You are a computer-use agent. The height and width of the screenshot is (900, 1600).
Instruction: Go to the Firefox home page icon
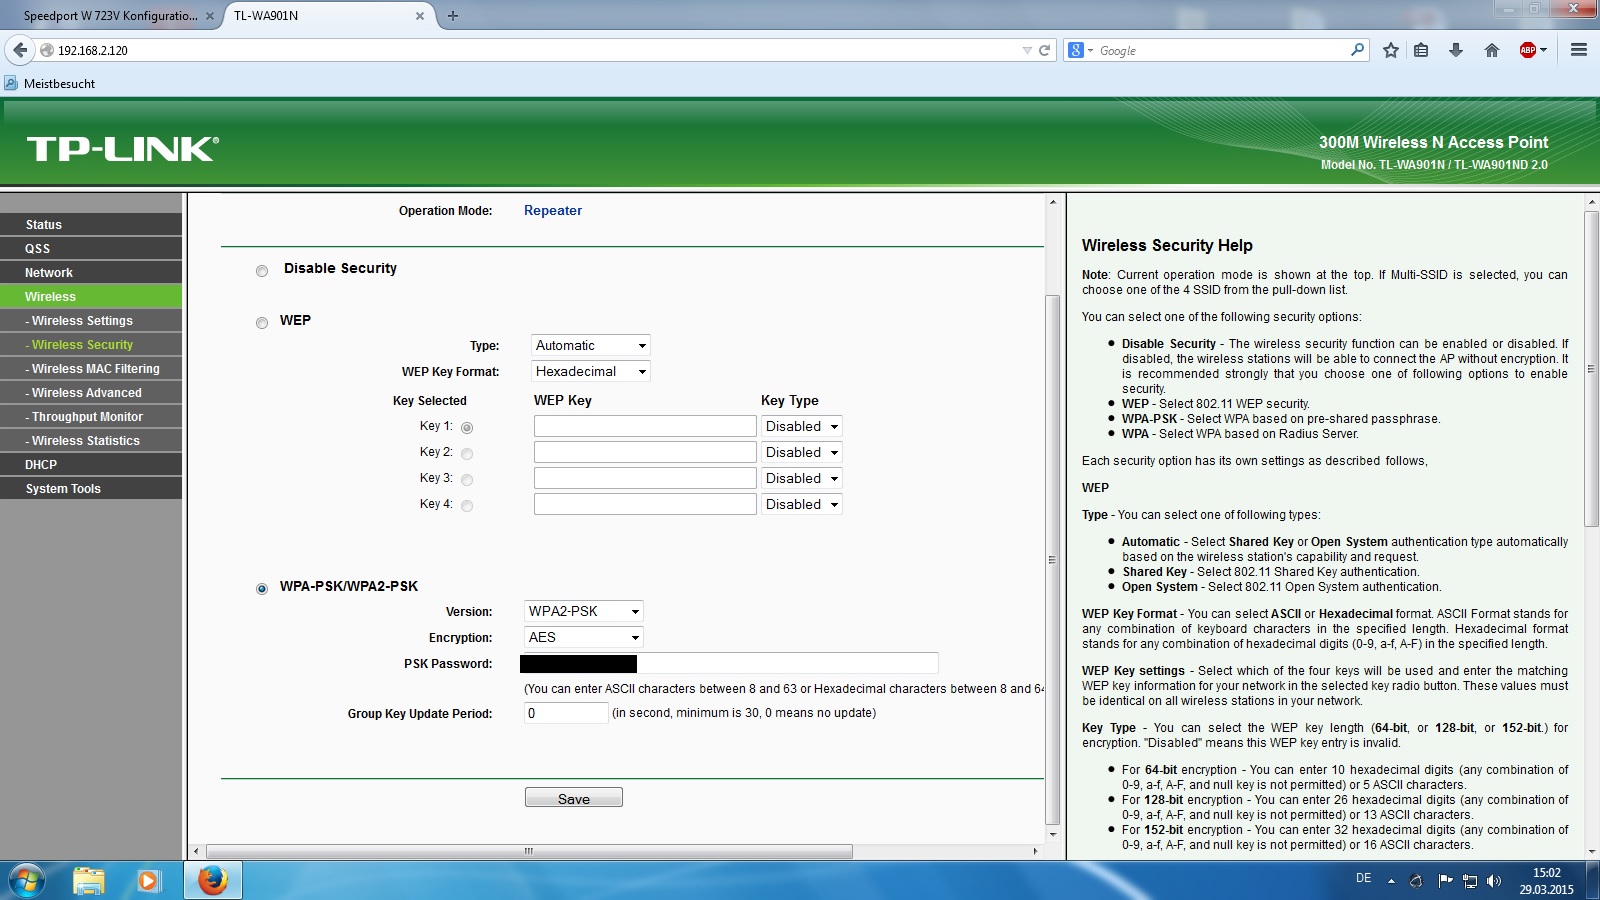pos(1492,50)
